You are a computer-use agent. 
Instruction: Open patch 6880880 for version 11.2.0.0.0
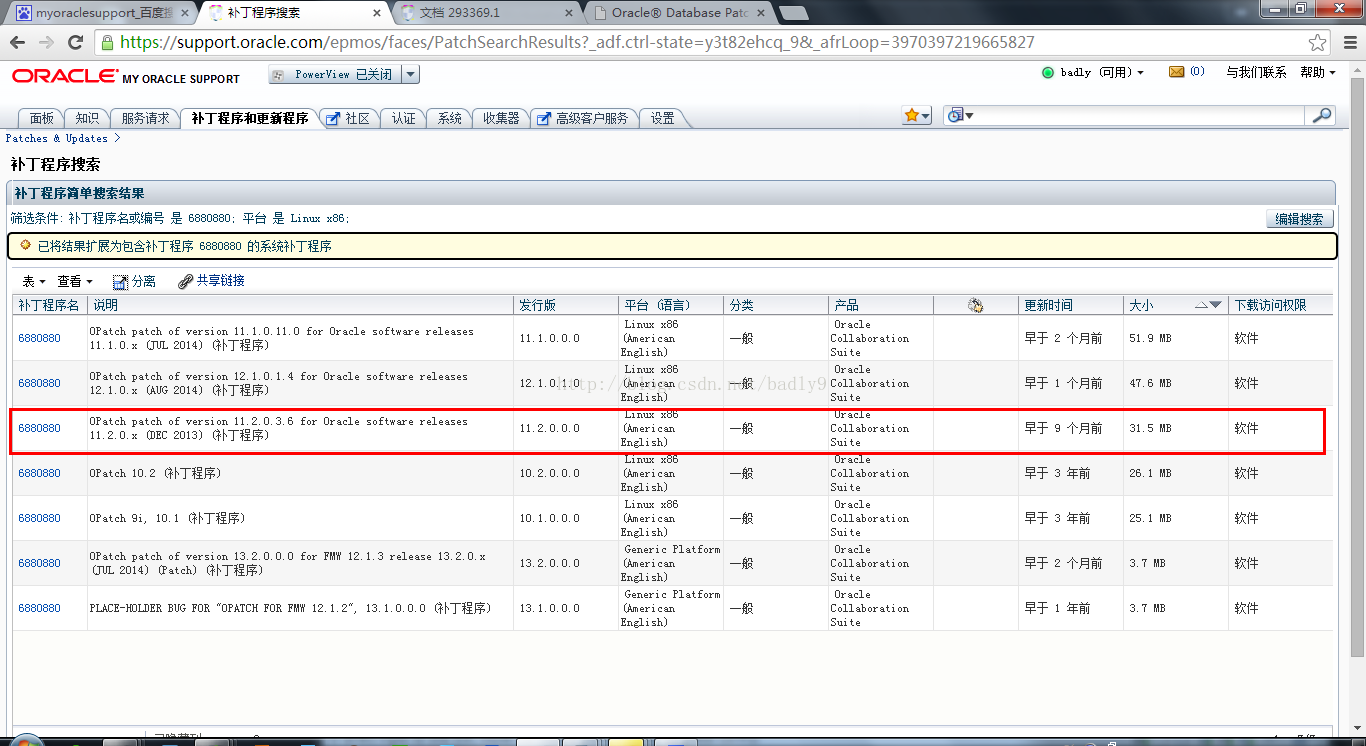click(x=39, y=428)
